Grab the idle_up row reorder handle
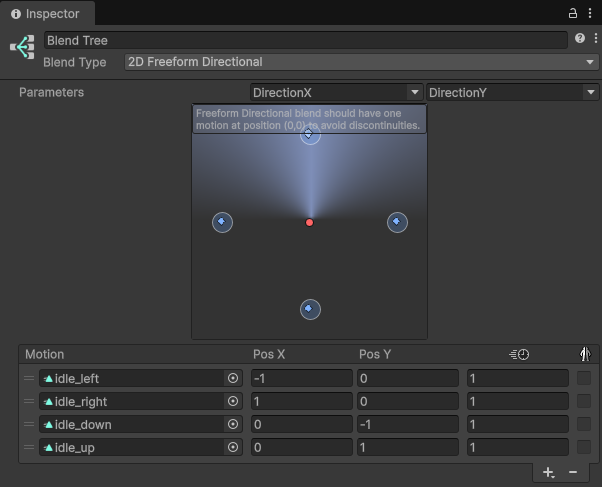The image size is (602, 487). [x=29, y=447]
